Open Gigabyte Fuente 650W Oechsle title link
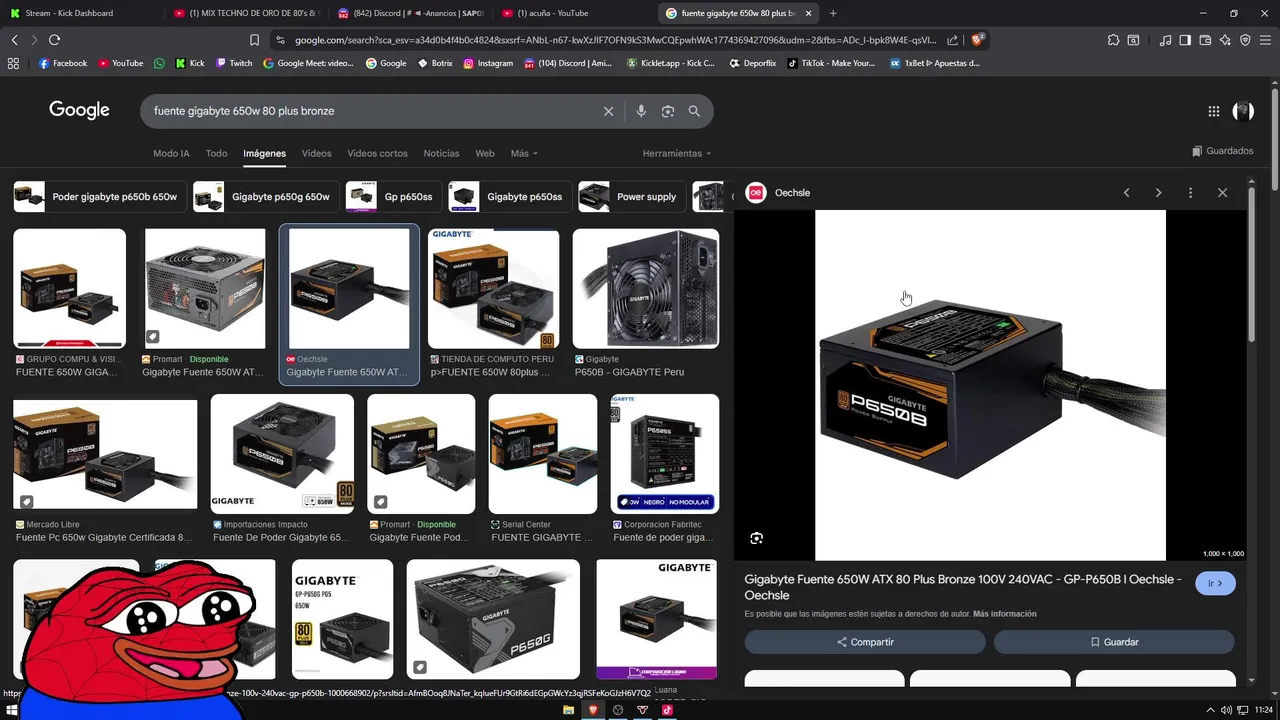 coord(963,587)
